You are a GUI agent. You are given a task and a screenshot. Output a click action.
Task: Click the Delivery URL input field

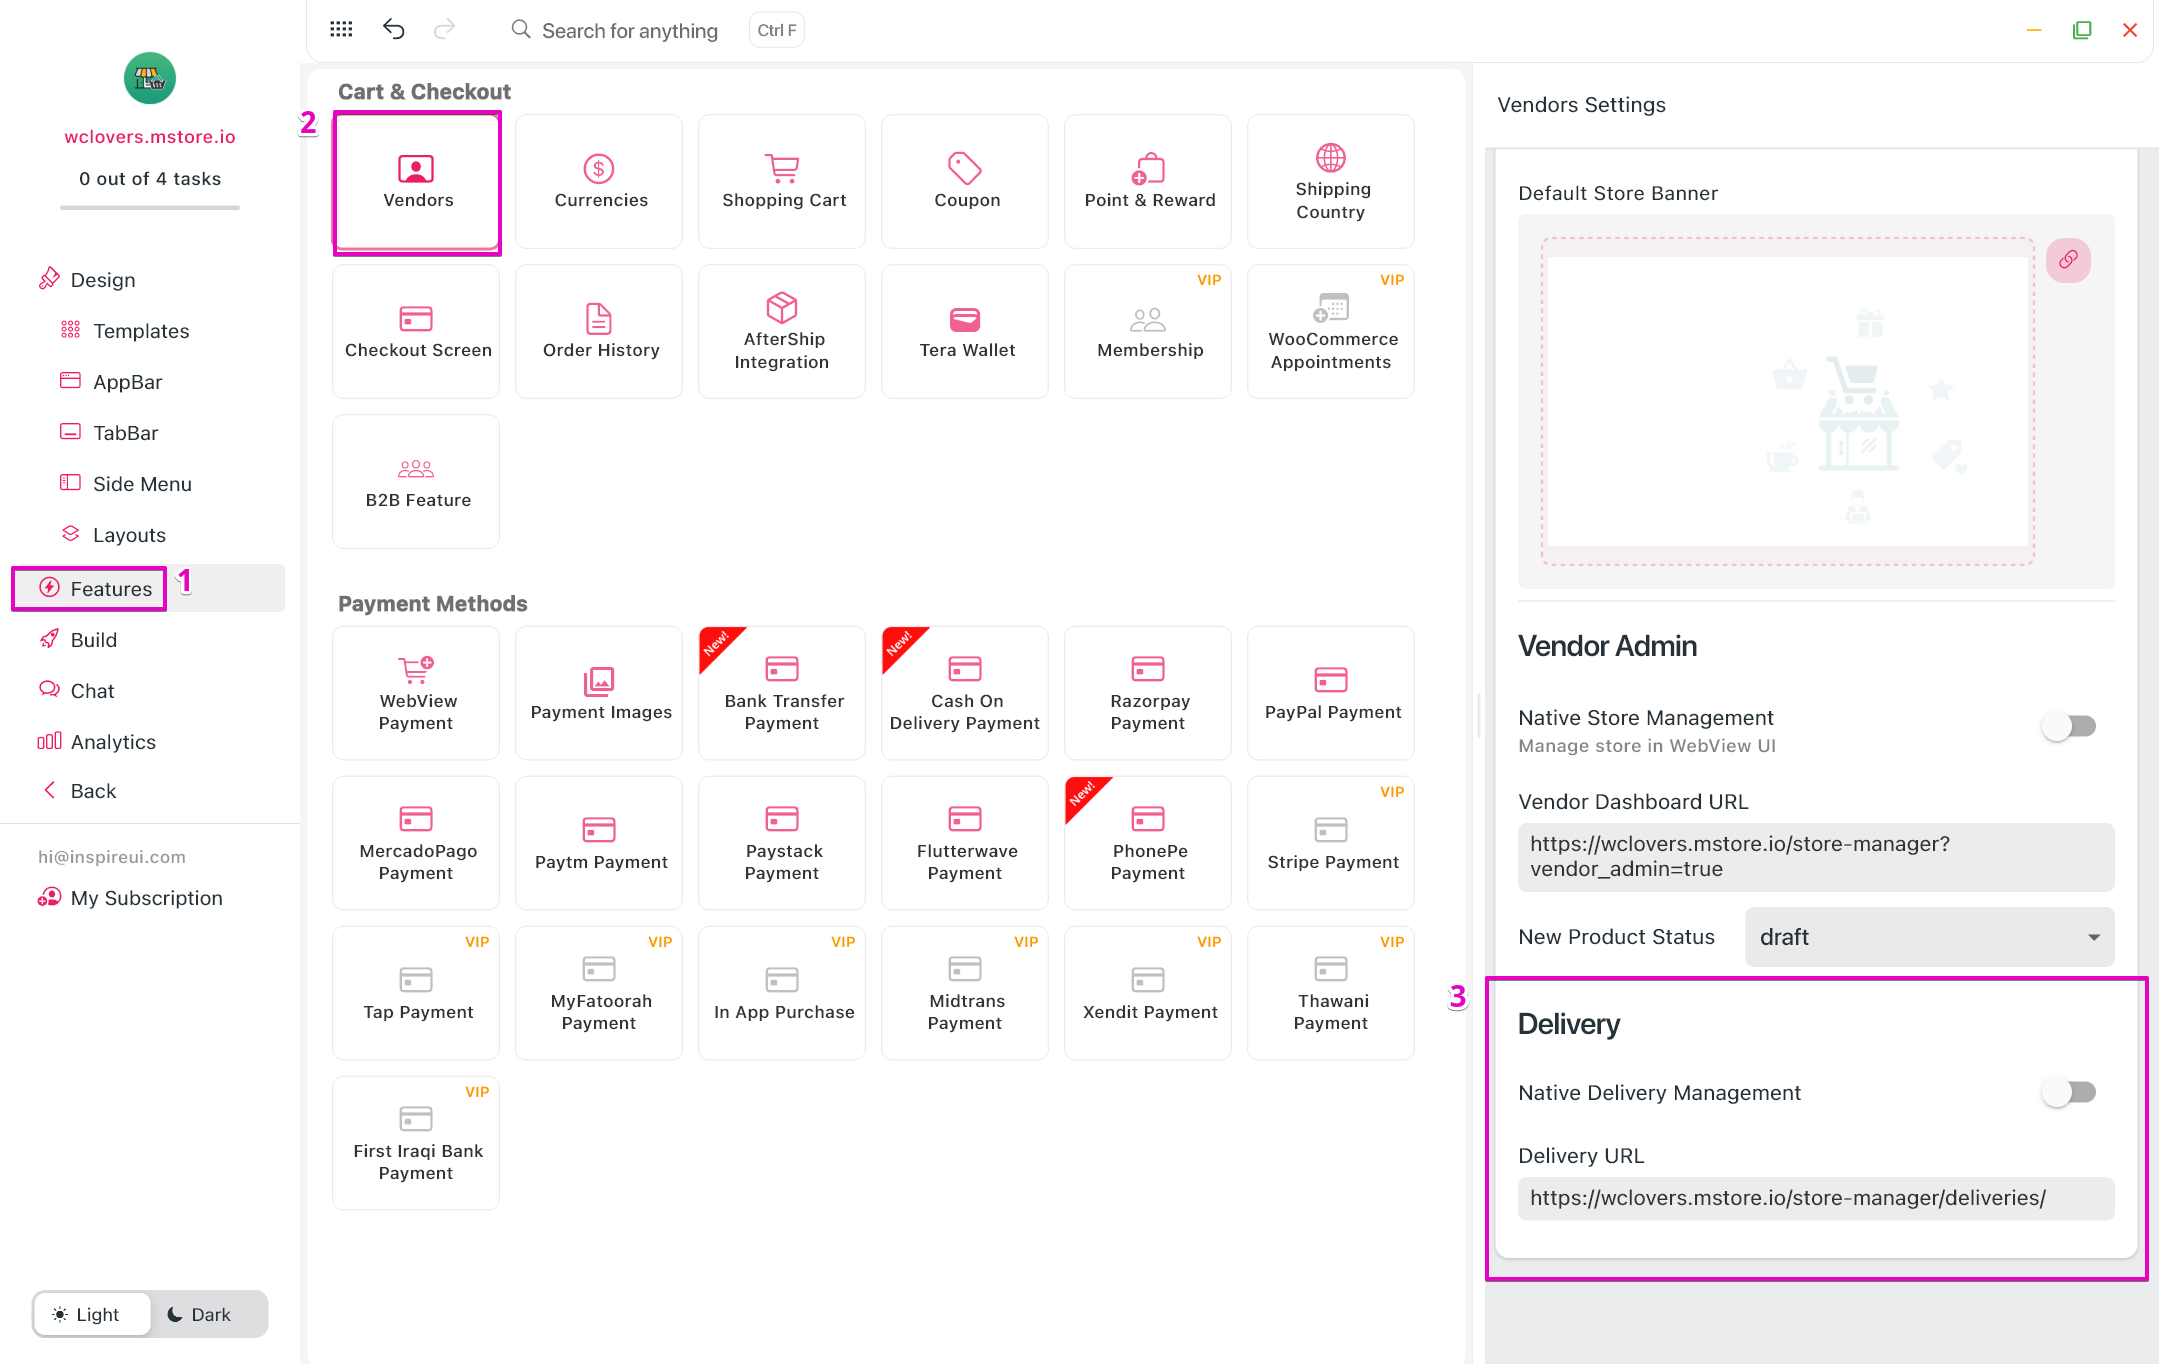1815,1198
